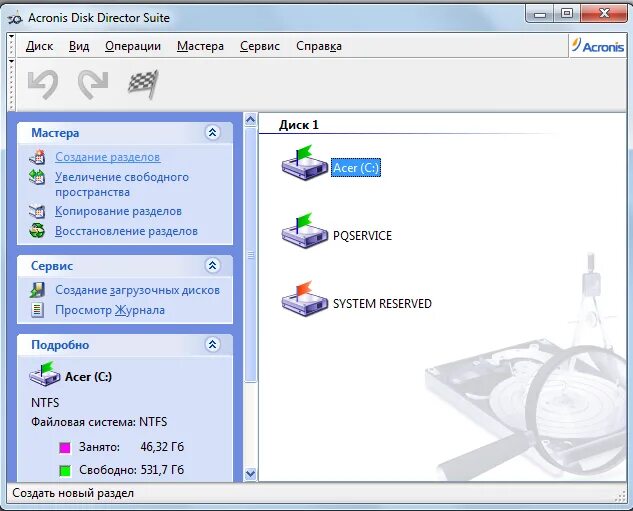Open the Копирование разделов link
Viewport: 633px width, 511px height.
pos(118,211)
